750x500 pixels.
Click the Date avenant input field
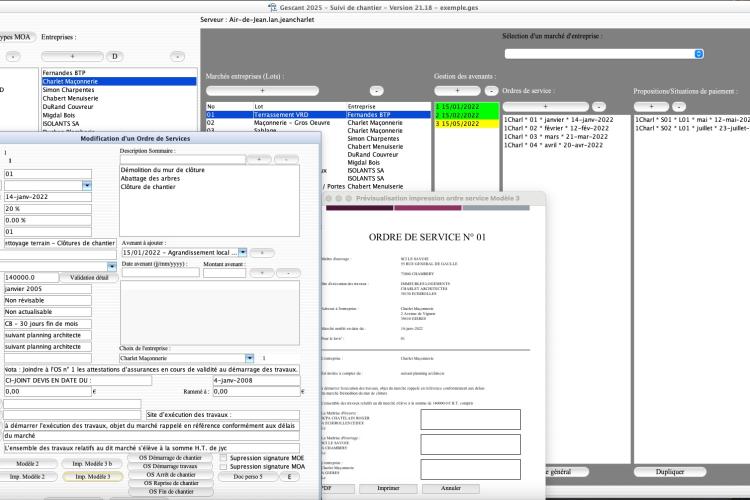160,273
